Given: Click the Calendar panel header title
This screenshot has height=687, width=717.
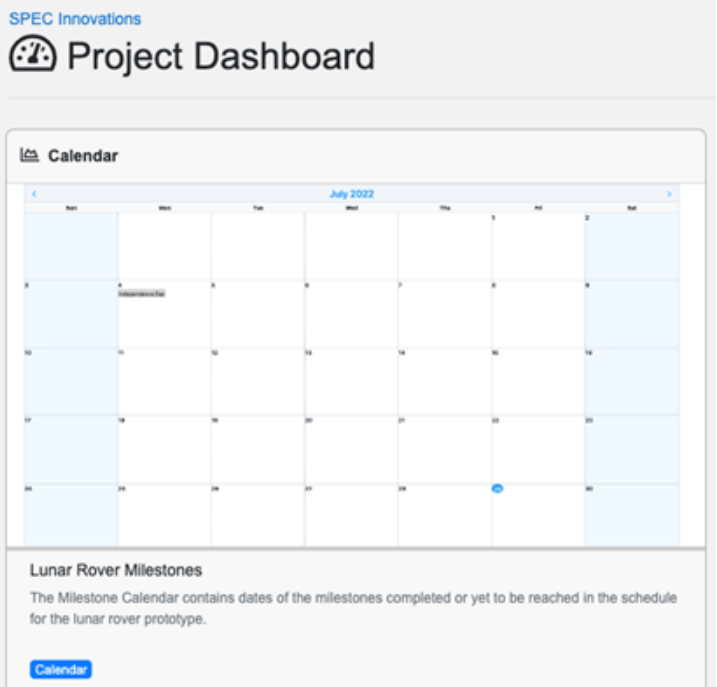Looking at the screenshot, I should (x=83, y=156).
